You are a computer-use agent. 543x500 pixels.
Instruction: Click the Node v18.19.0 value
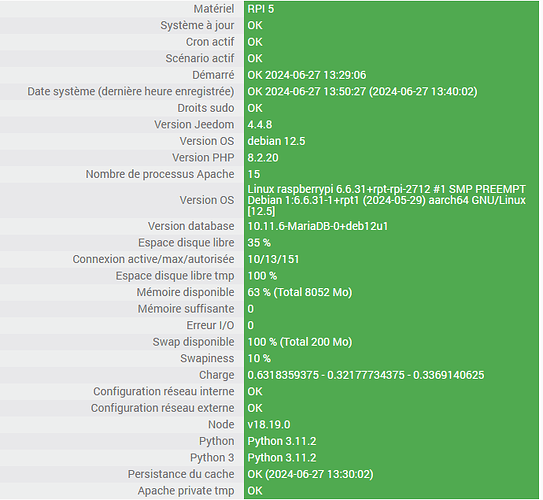pyautogui.click(x=269, y=425)
